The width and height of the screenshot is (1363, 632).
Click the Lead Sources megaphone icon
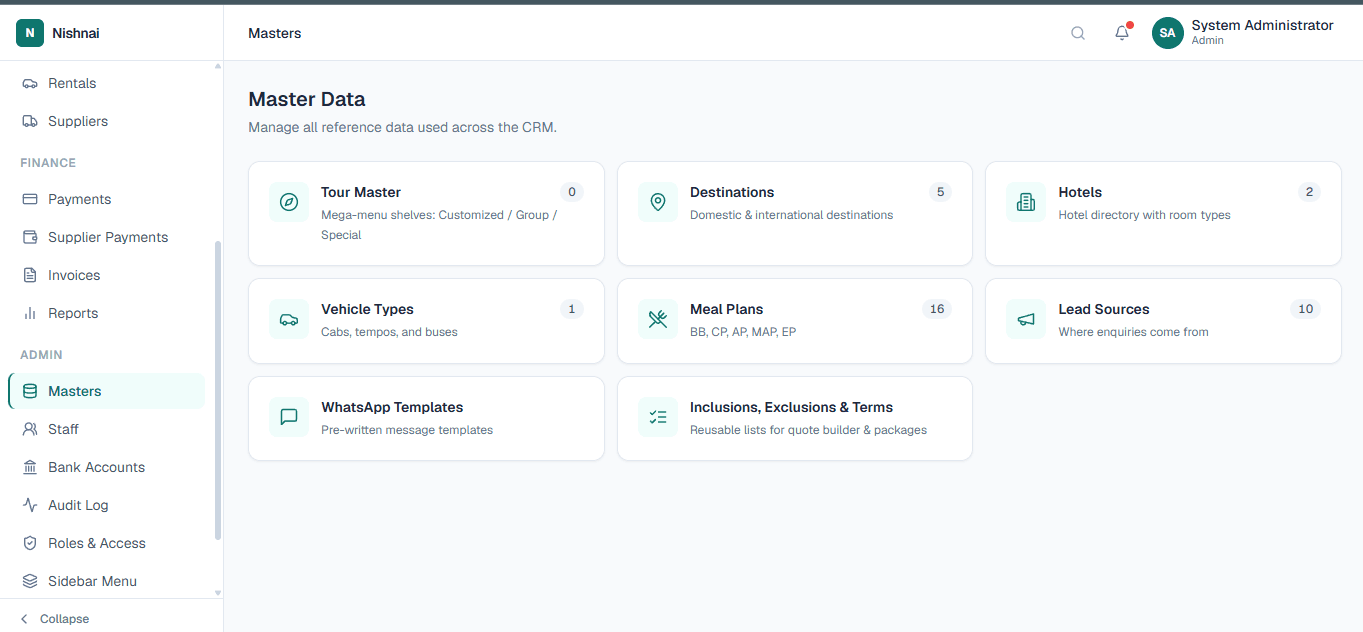[1026, 319]
